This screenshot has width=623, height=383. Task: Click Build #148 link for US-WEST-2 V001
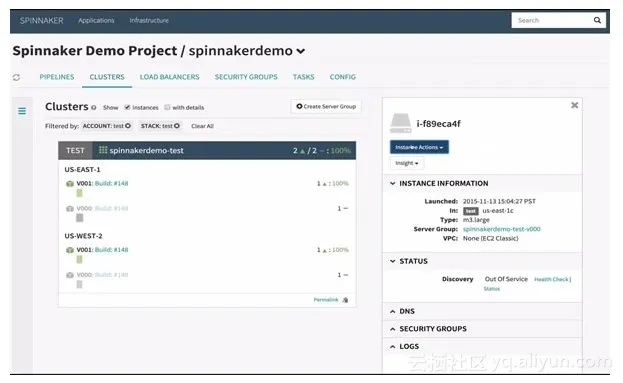(x=112, y=250)
